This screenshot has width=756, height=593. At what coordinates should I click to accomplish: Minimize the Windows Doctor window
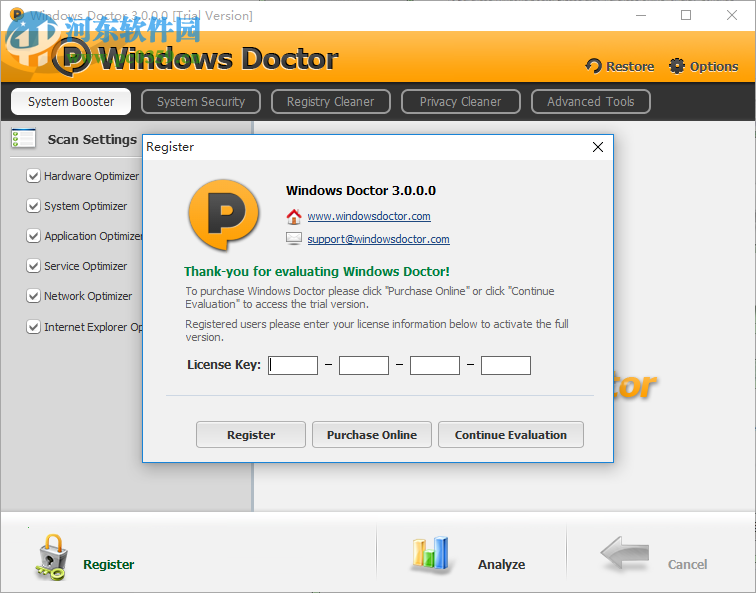641,15
